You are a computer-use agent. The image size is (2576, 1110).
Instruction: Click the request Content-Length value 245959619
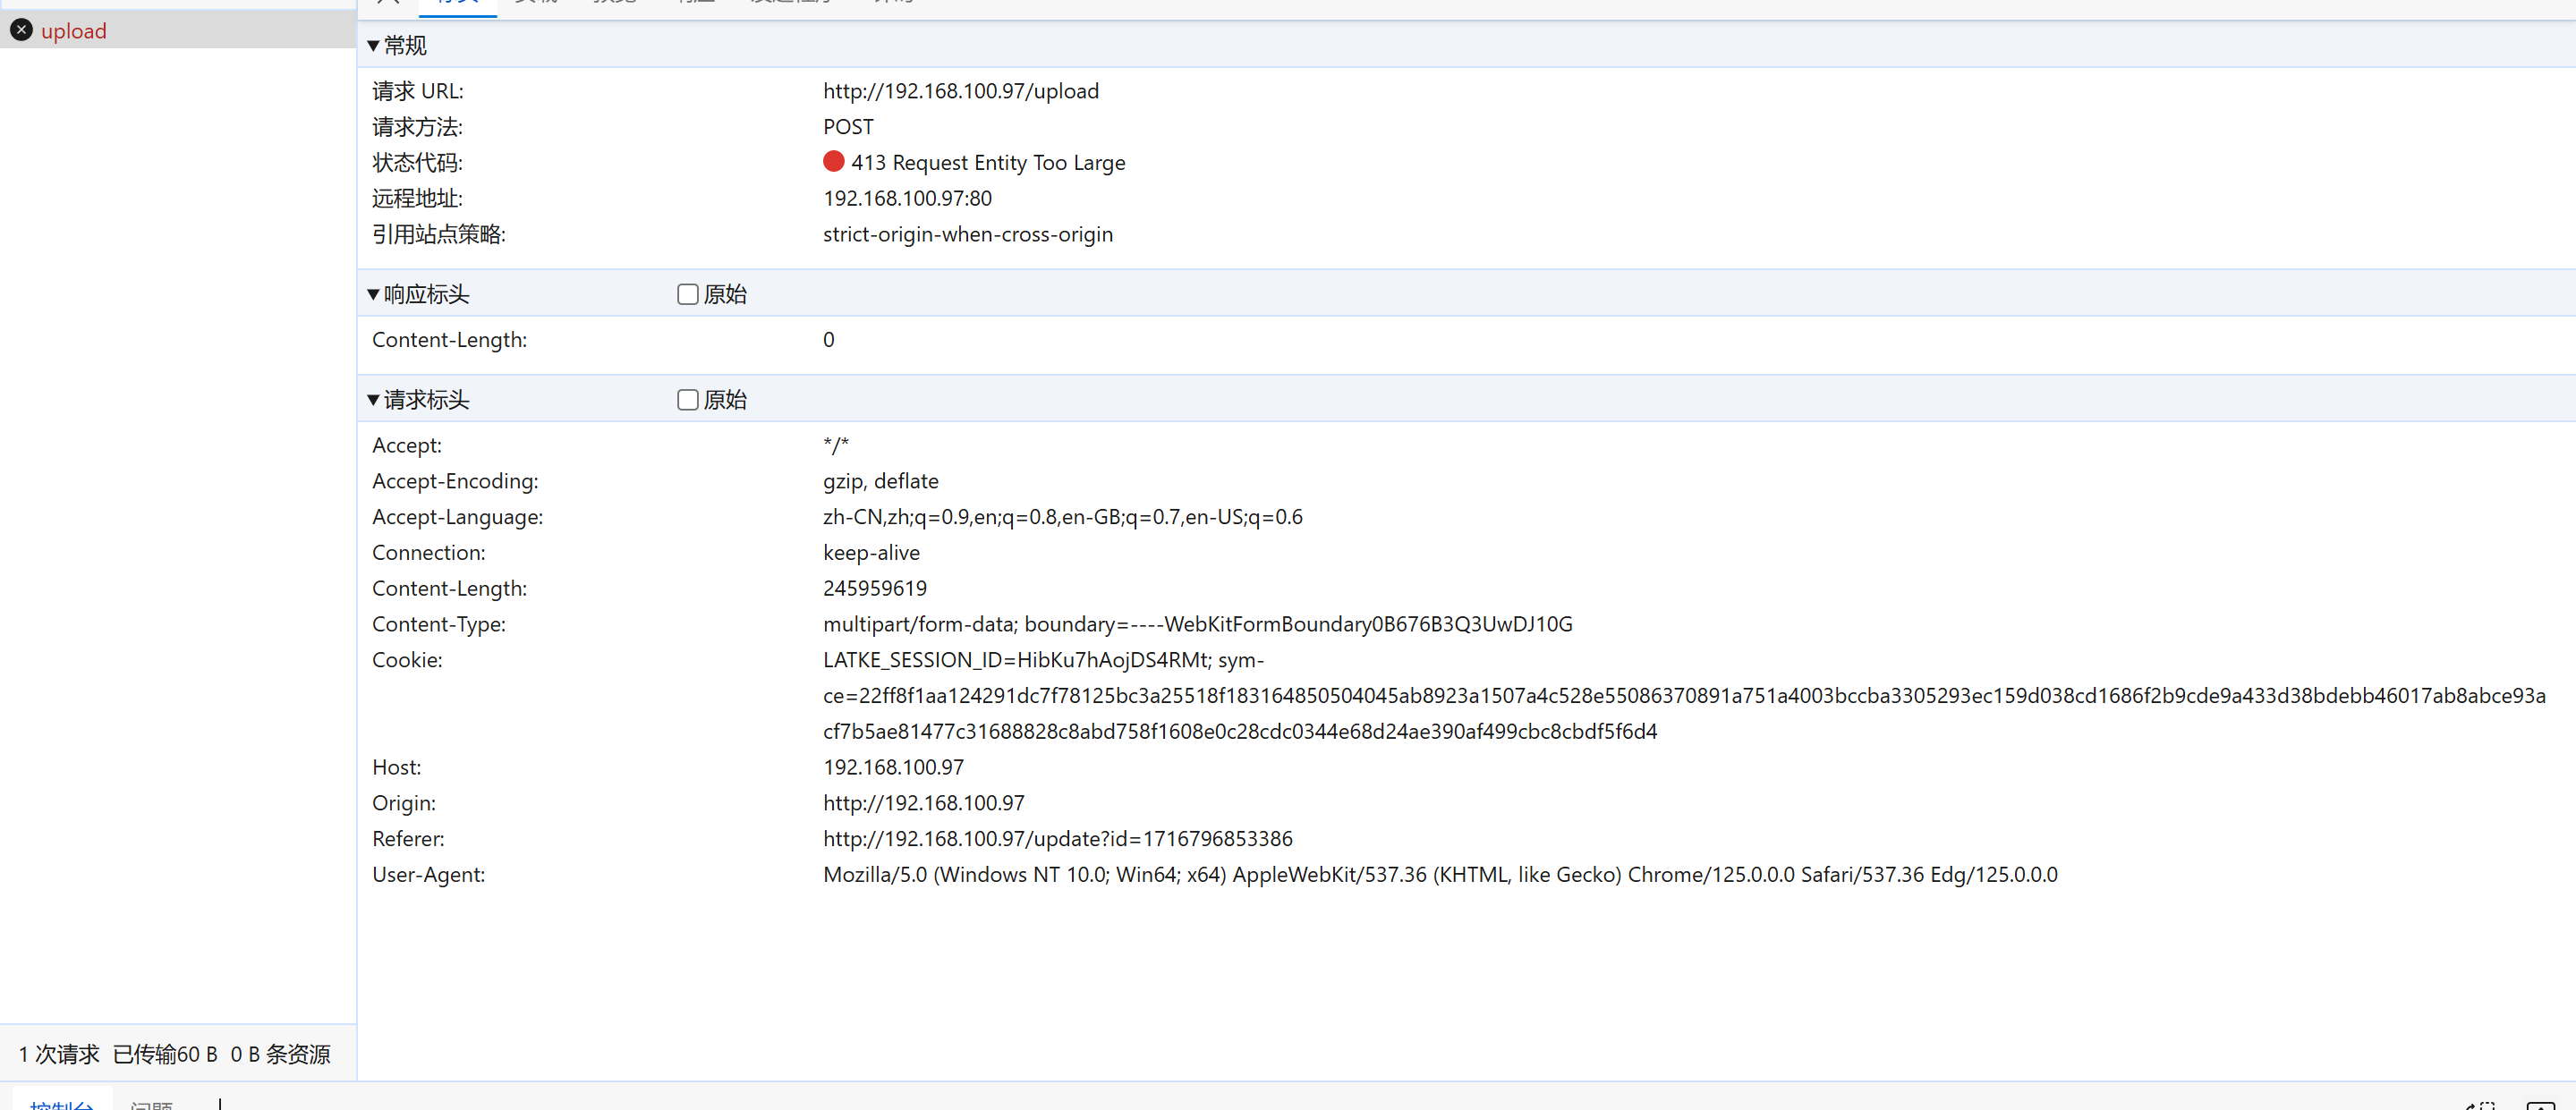874,588
